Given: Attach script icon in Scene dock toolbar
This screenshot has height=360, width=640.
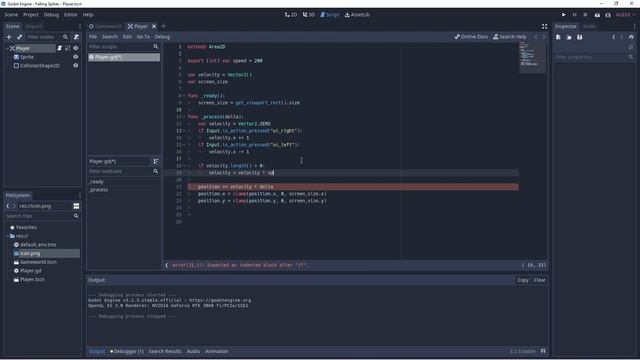Looking at the screenshot, I should tap(76, 37).
